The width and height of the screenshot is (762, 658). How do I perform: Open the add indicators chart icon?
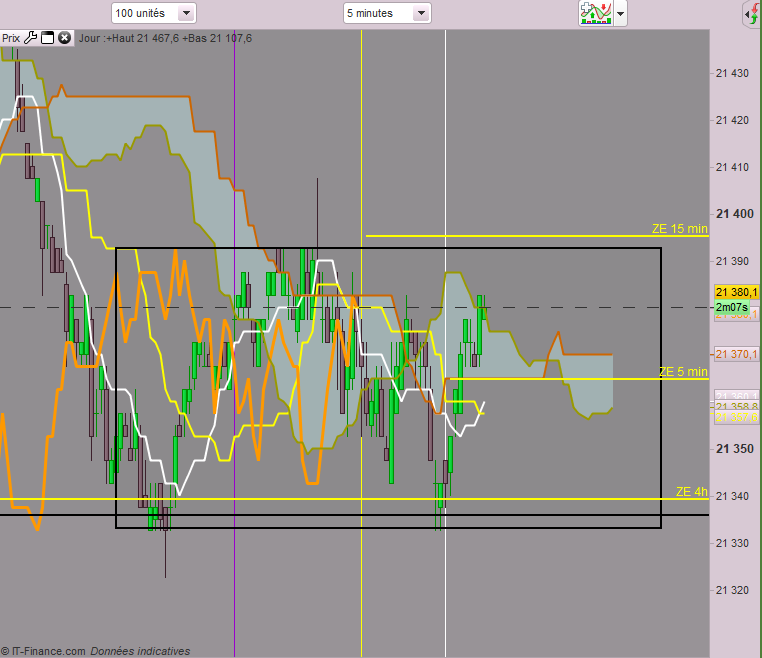[x=596, y=13]
